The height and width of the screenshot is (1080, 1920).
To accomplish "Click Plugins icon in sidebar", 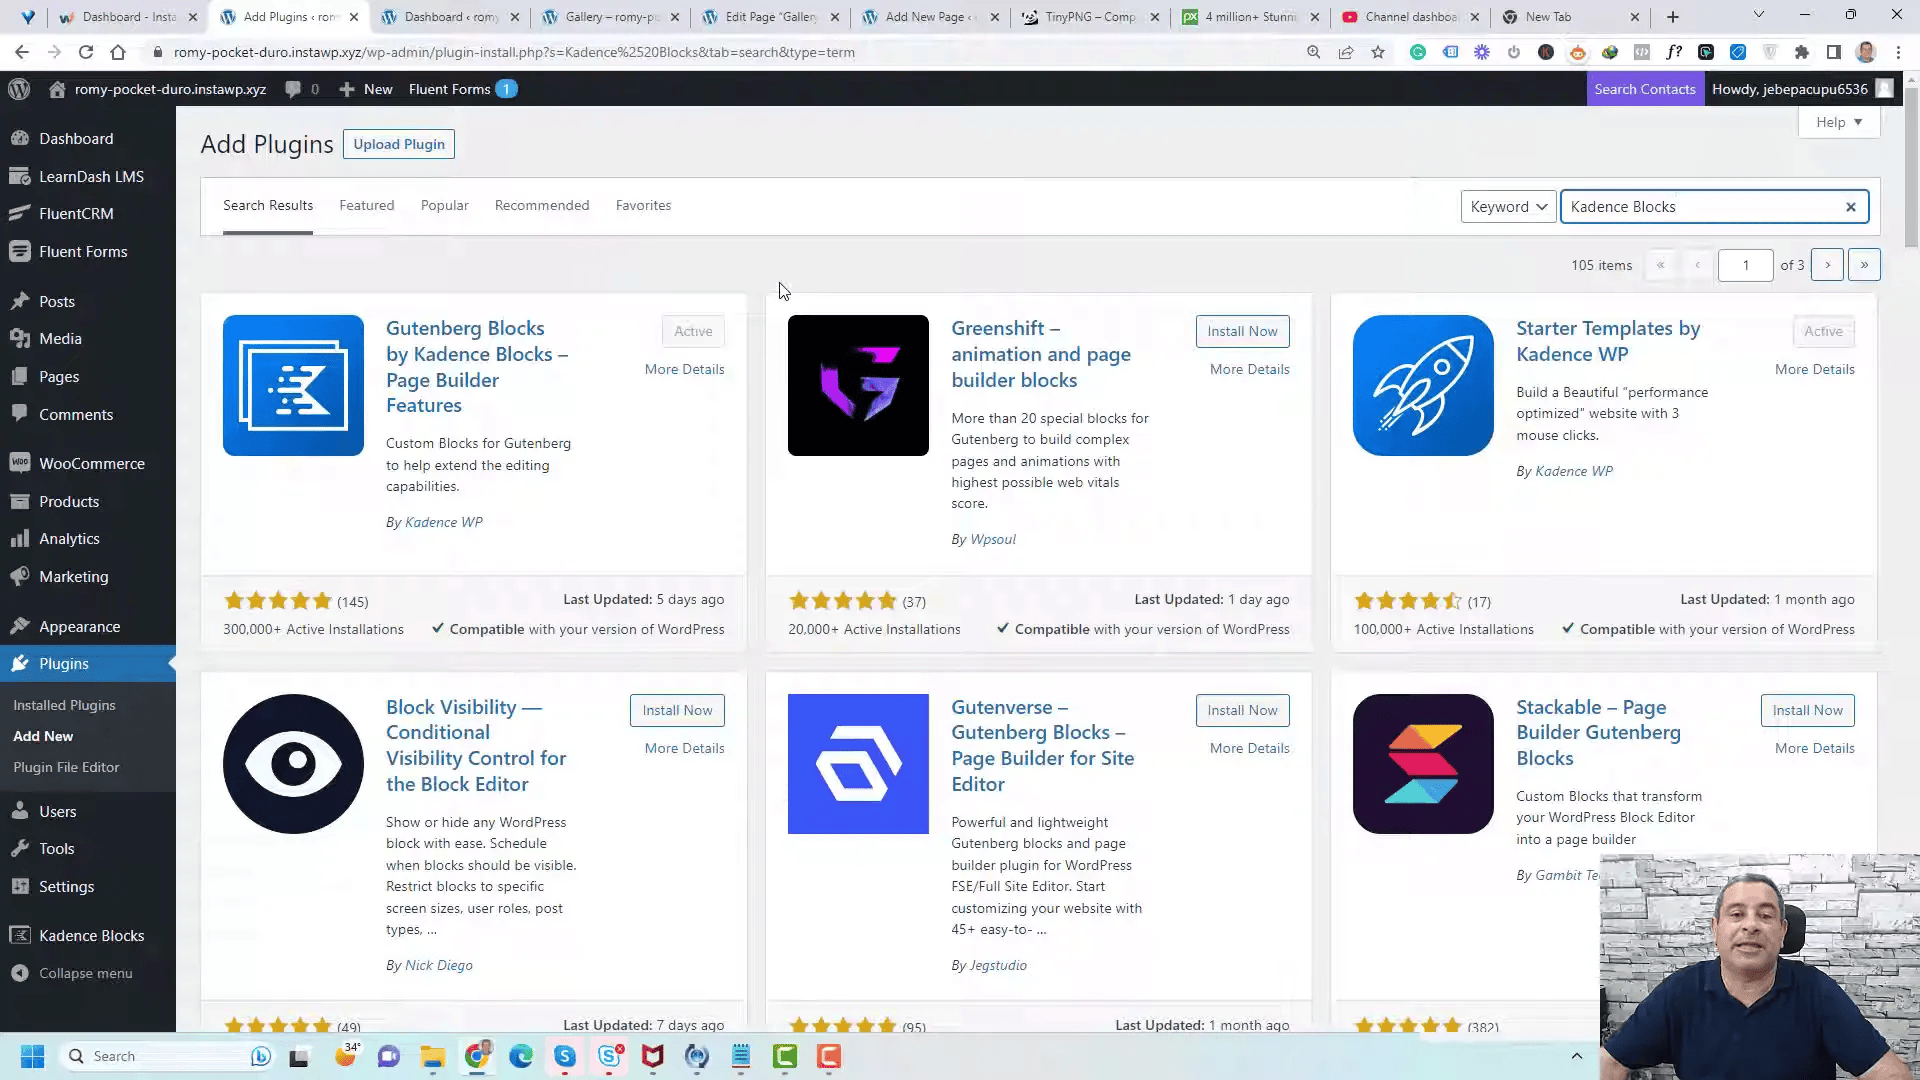I will pyautogui.click(x=19, y=664).
